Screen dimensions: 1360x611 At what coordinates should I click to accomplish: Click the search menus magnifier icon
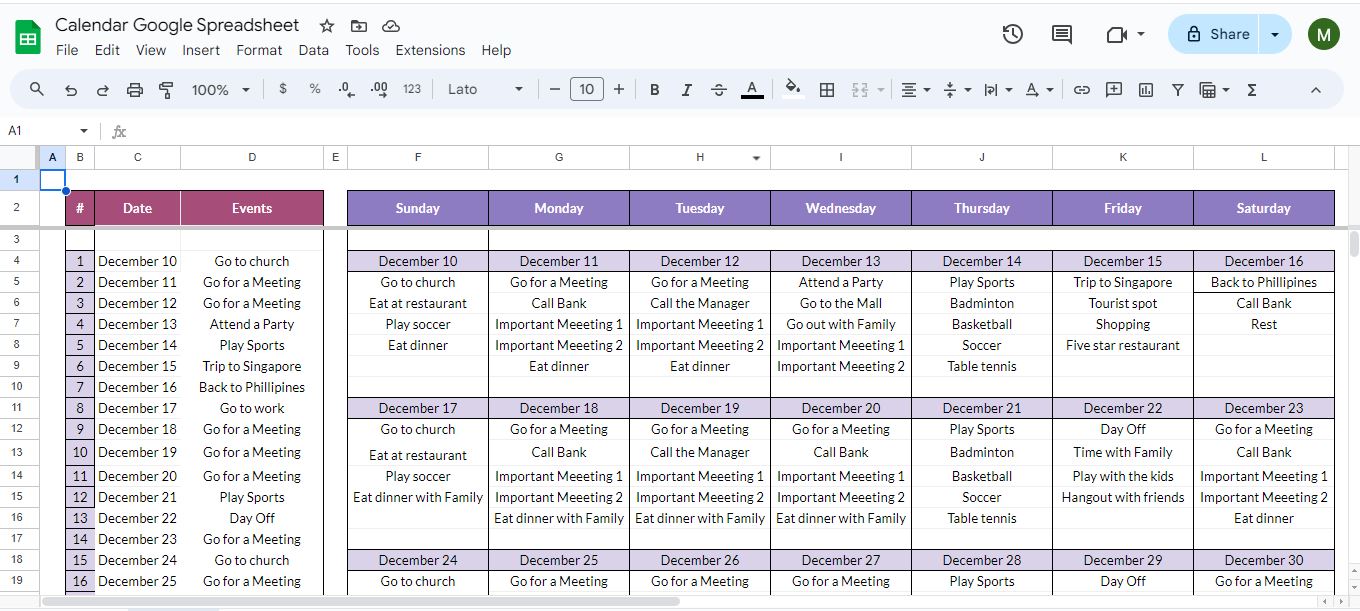point(37,89)
